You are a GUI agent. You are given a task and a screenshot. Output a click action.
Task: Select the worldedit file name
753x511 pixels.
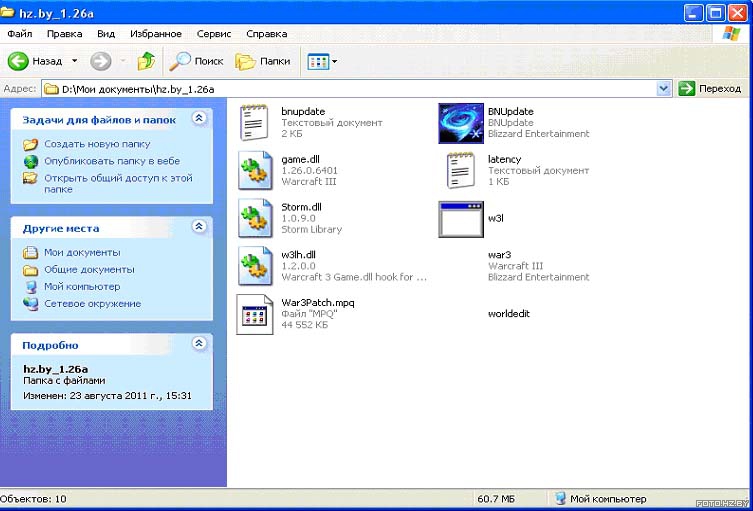(x=509, y=314)
